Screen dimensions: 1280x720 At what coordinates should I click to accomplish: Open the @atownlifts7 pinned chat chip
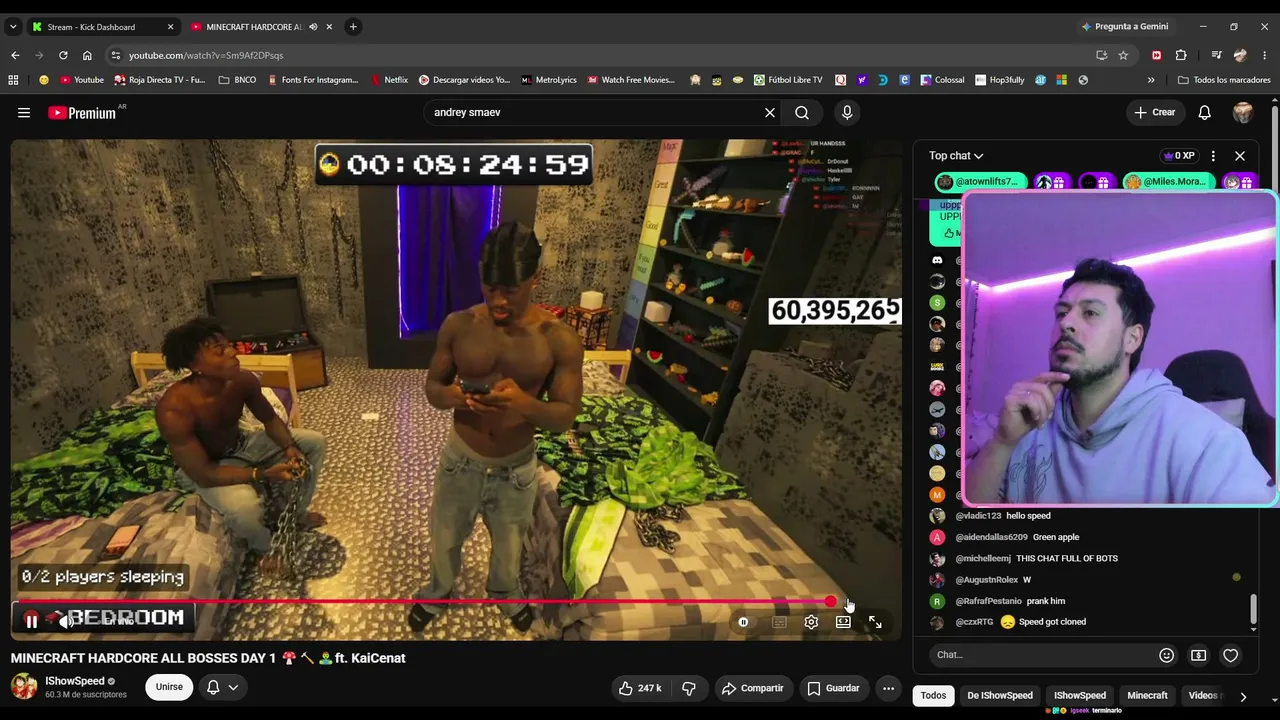[x=980, y=182]
